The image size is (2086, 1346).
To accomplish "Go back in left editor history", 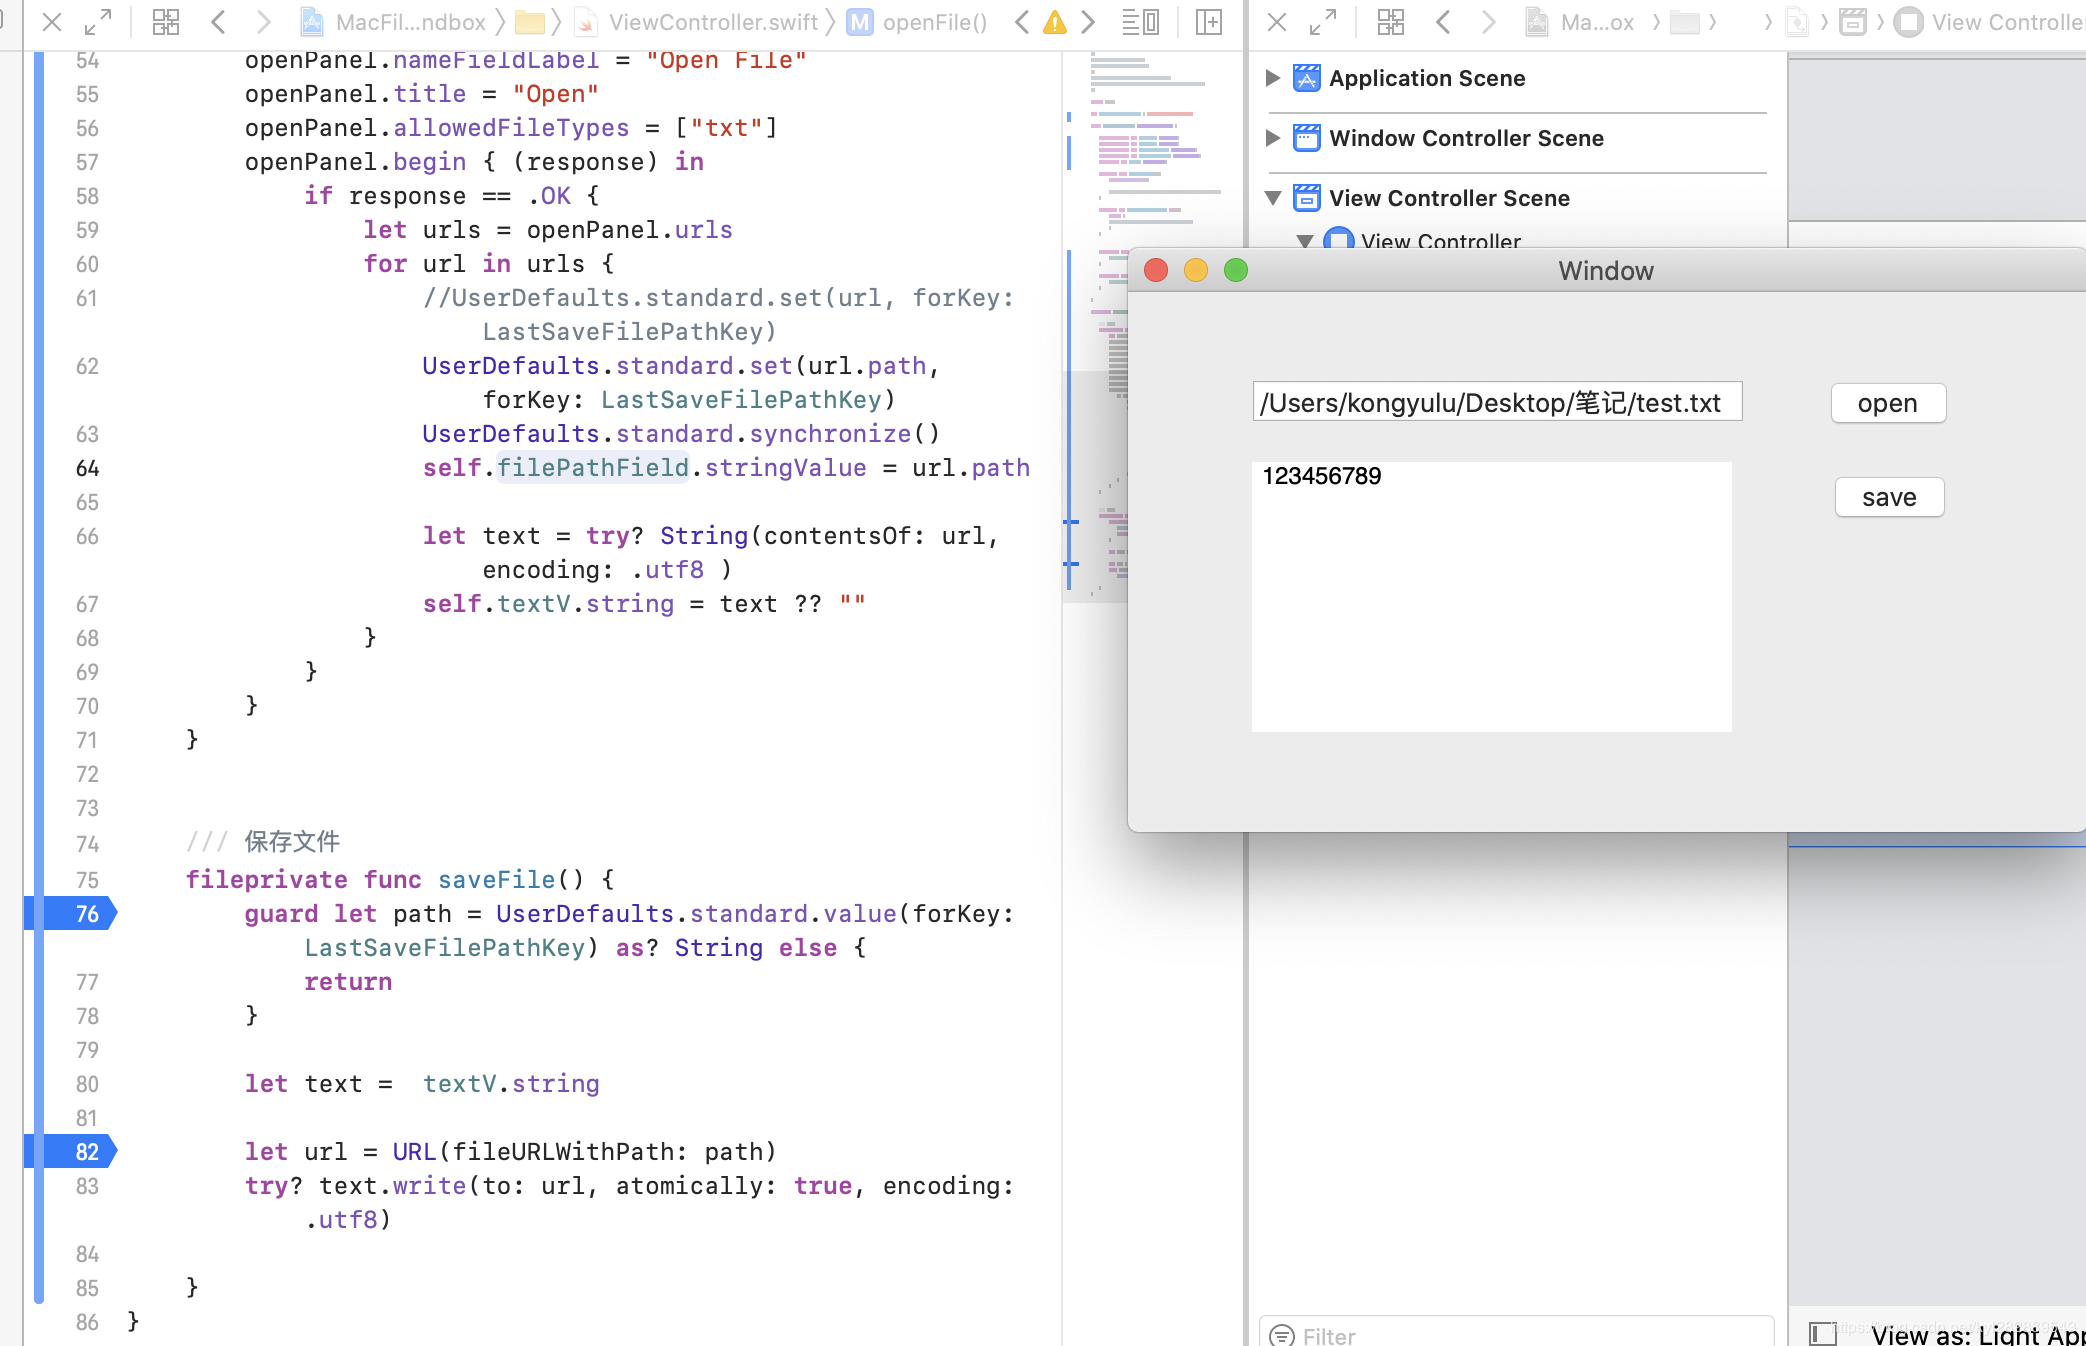I will [x=218, y=22].
